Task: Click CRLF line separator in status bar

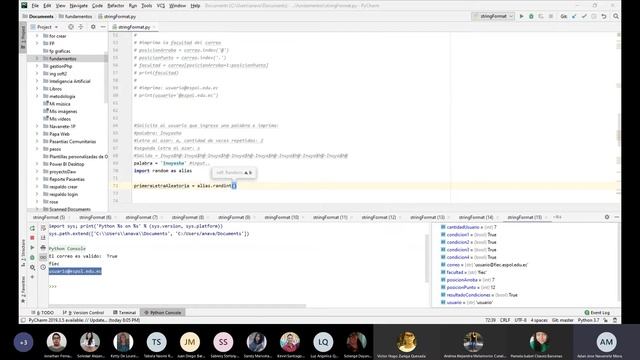Action: tap(505, 320)
